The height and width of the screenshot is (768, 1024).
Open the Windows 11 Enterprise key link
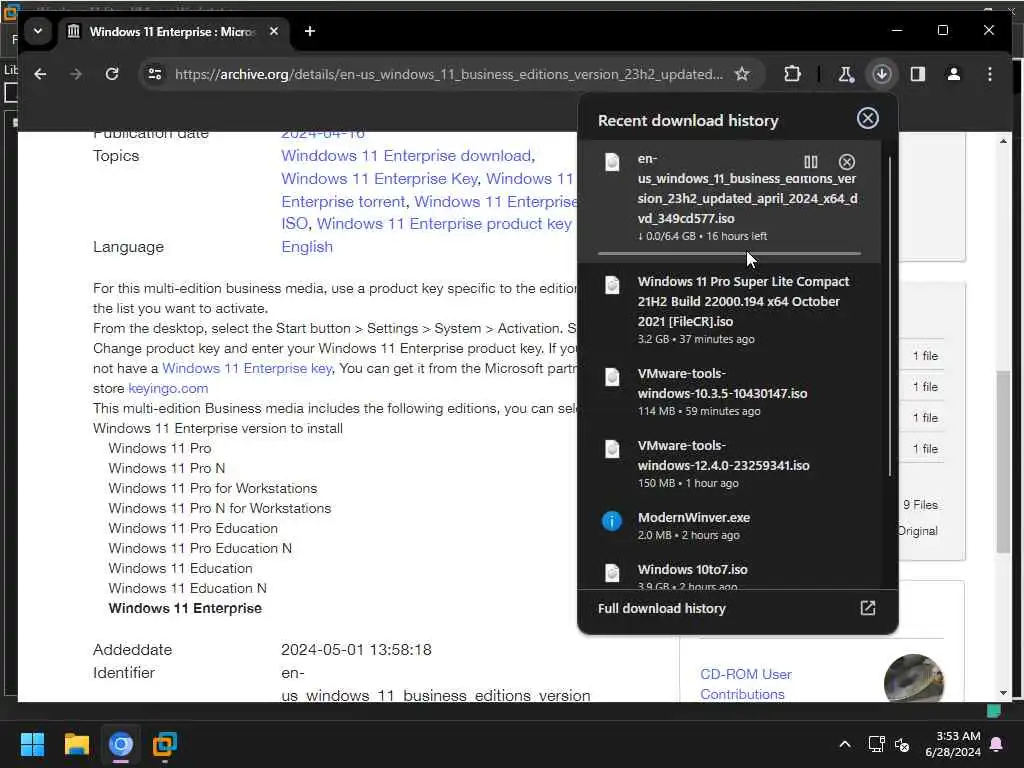[x=247, y=368]
